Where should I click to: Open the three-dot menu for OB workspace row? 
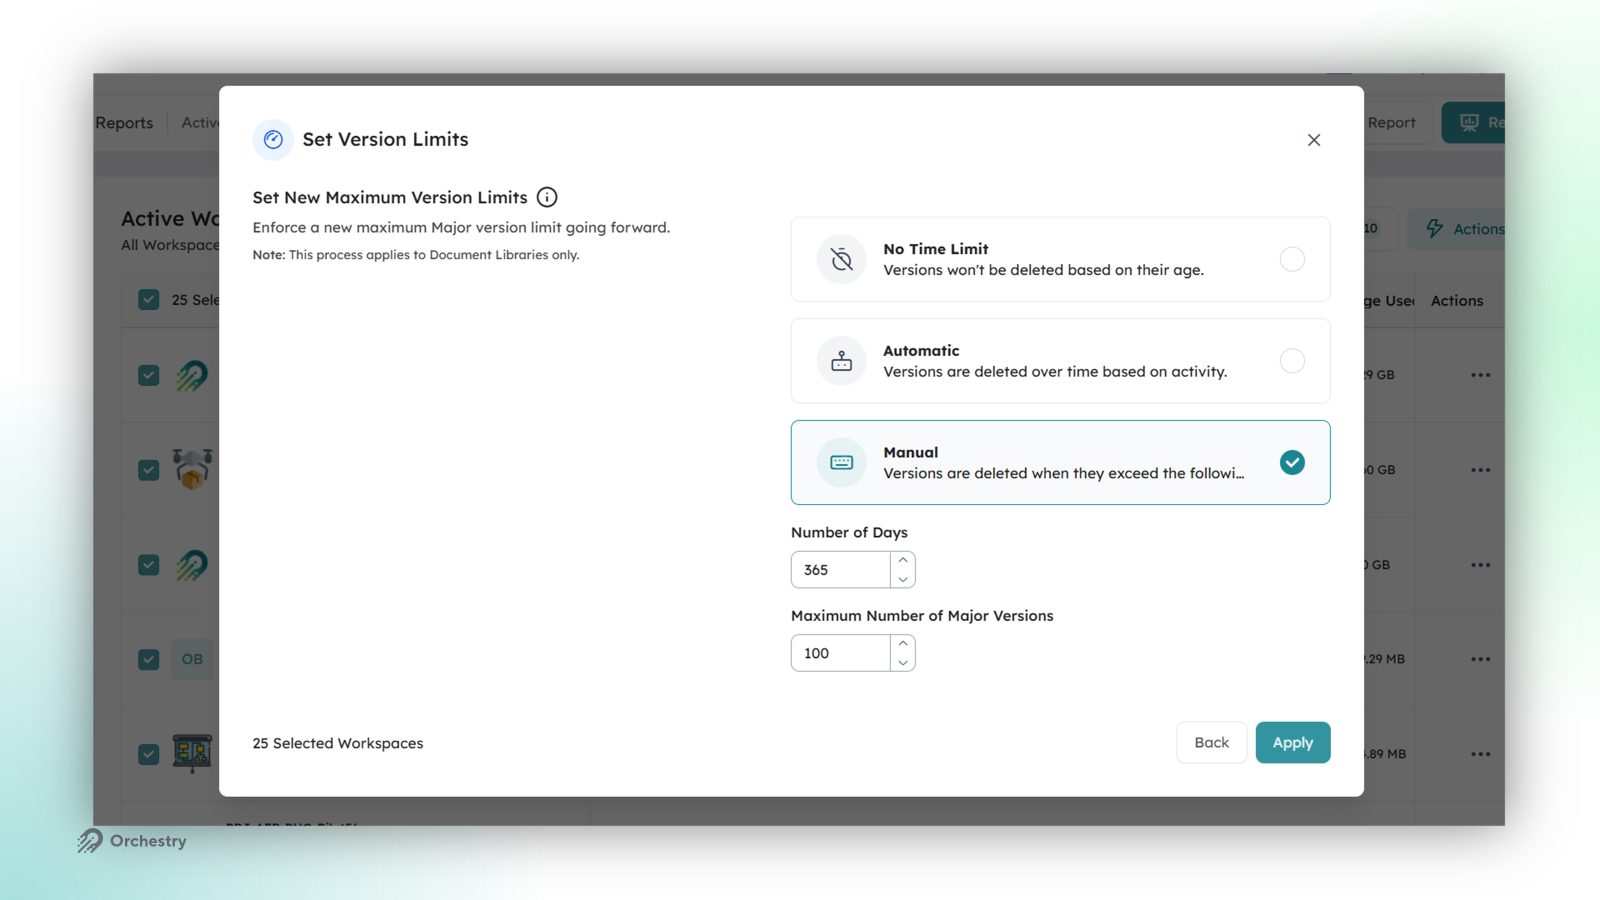[x=1481, y=659]
